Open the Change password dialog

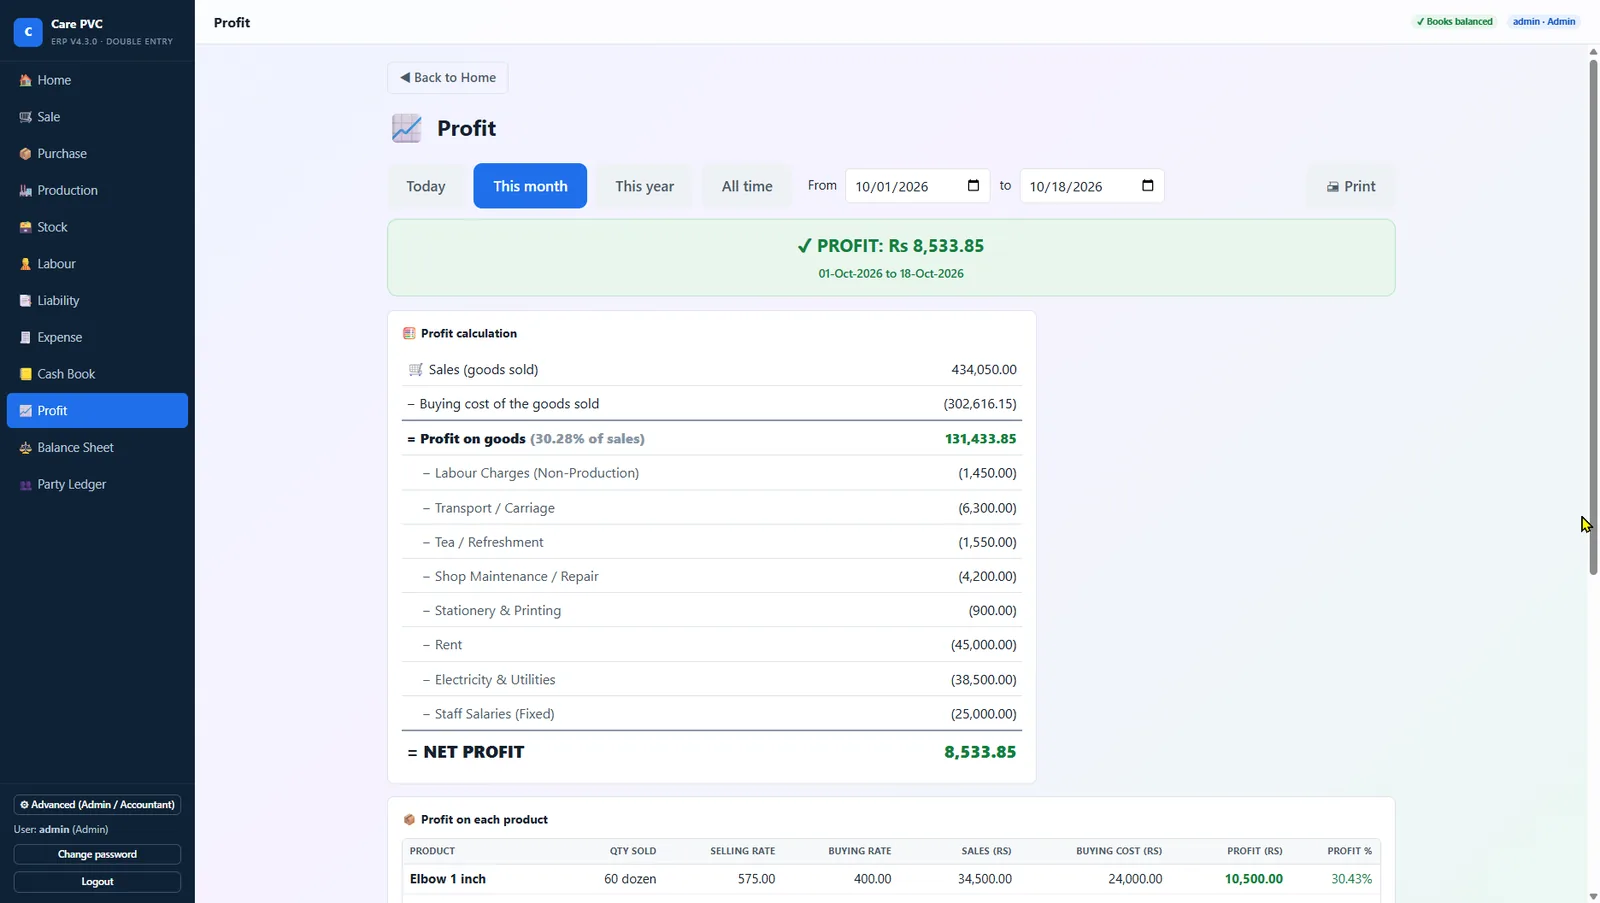point(97,854)
